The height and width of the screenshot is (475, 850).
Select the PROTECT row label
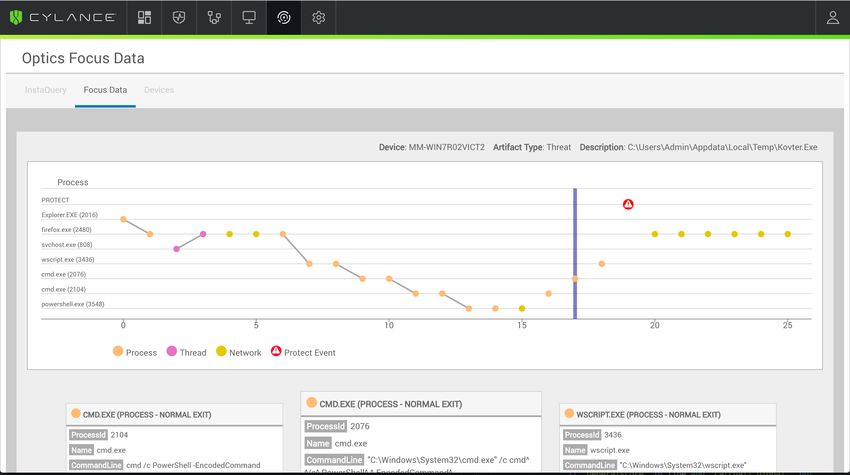(55, 200)
